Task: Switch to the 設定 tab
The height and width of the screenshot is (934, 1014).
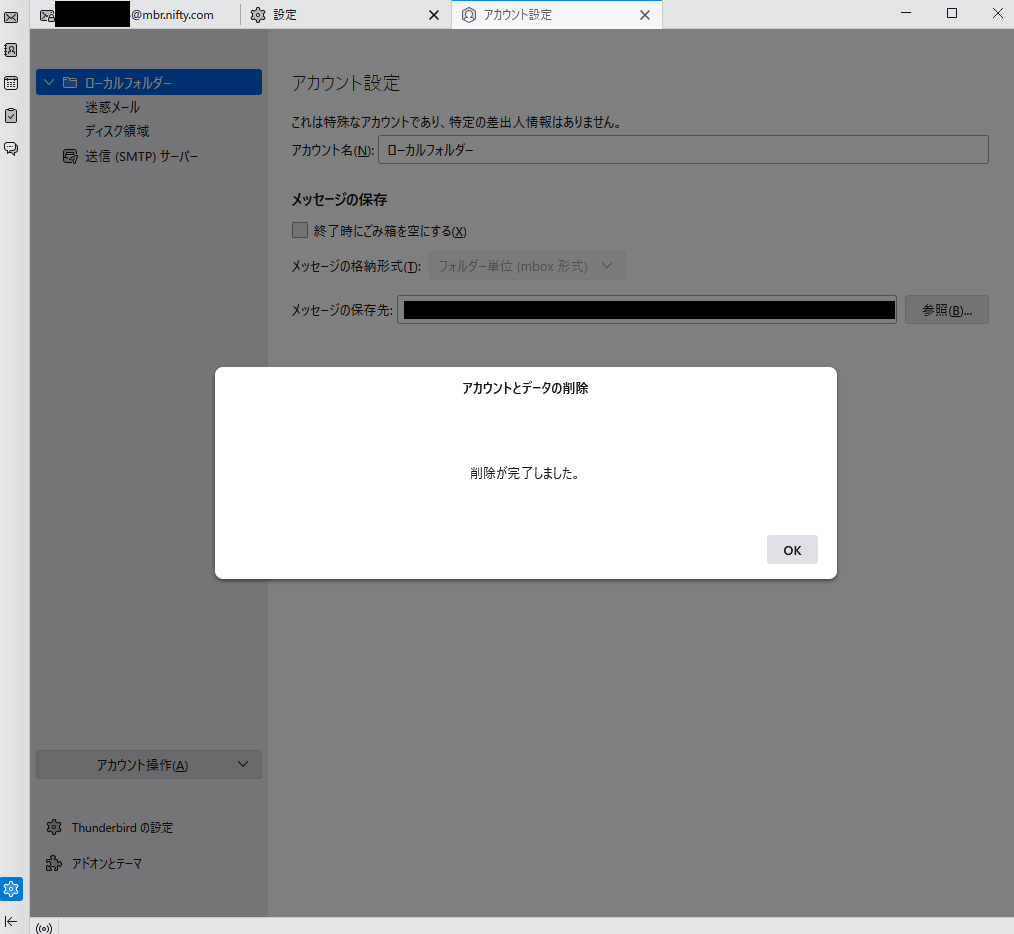Action: pyautogui.click(x=340, y=15)
